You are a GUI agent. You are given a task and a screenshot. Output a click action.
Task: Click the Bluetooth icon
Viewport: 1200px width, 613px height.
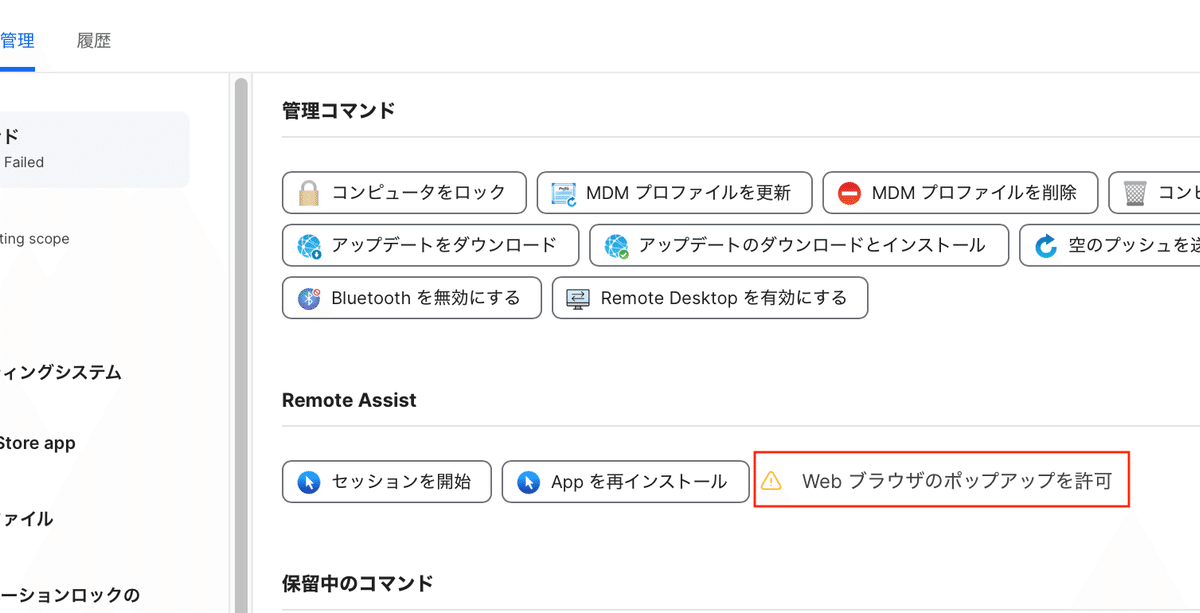point(309,298)
